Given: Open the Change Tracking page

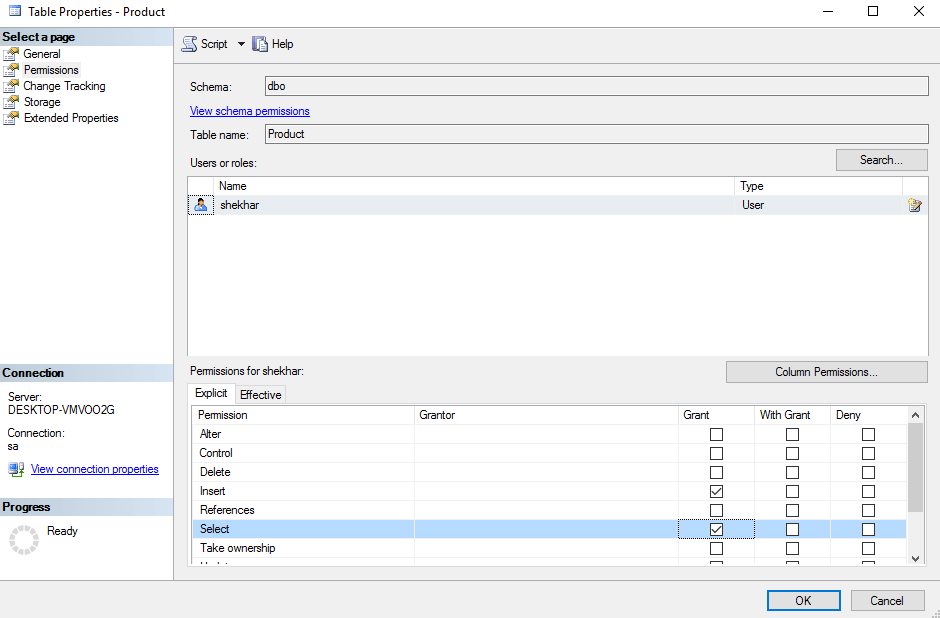Looking at the screenshot, I should tap(62, 85).
